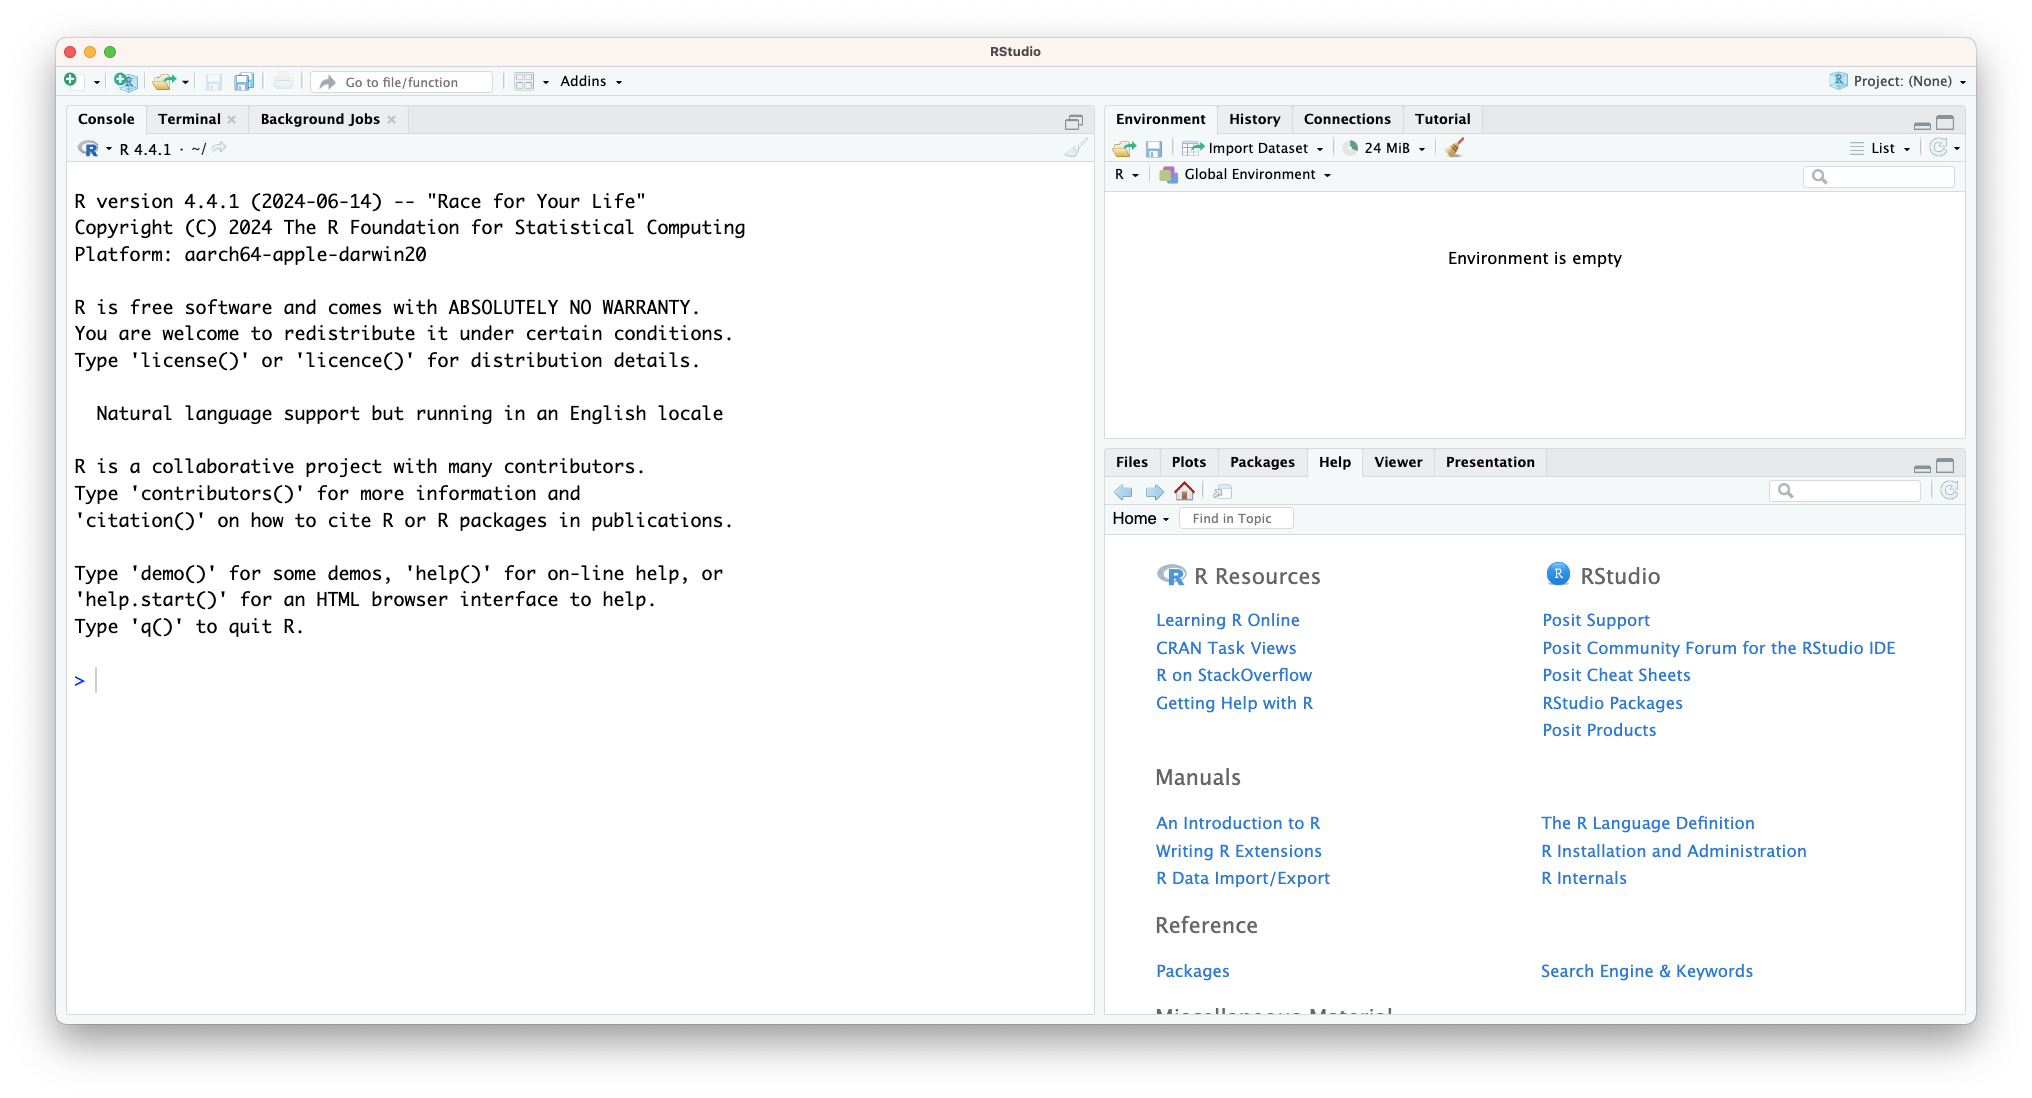
Task: Show Help in new window icon
Action: click(1222, 491)
